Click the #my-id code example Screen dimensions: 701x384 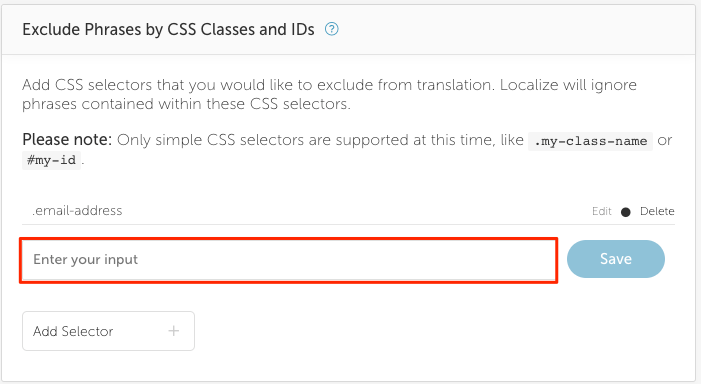point(51,160)
